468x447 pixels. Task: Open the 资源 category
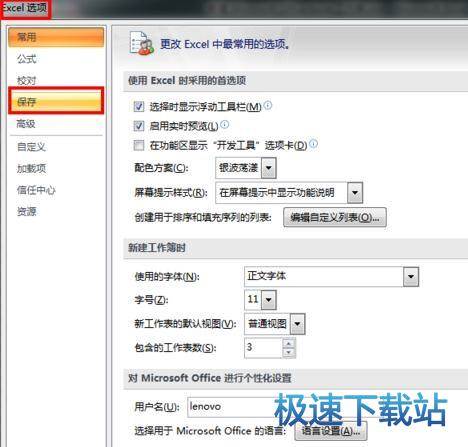(x=27, y=211)
